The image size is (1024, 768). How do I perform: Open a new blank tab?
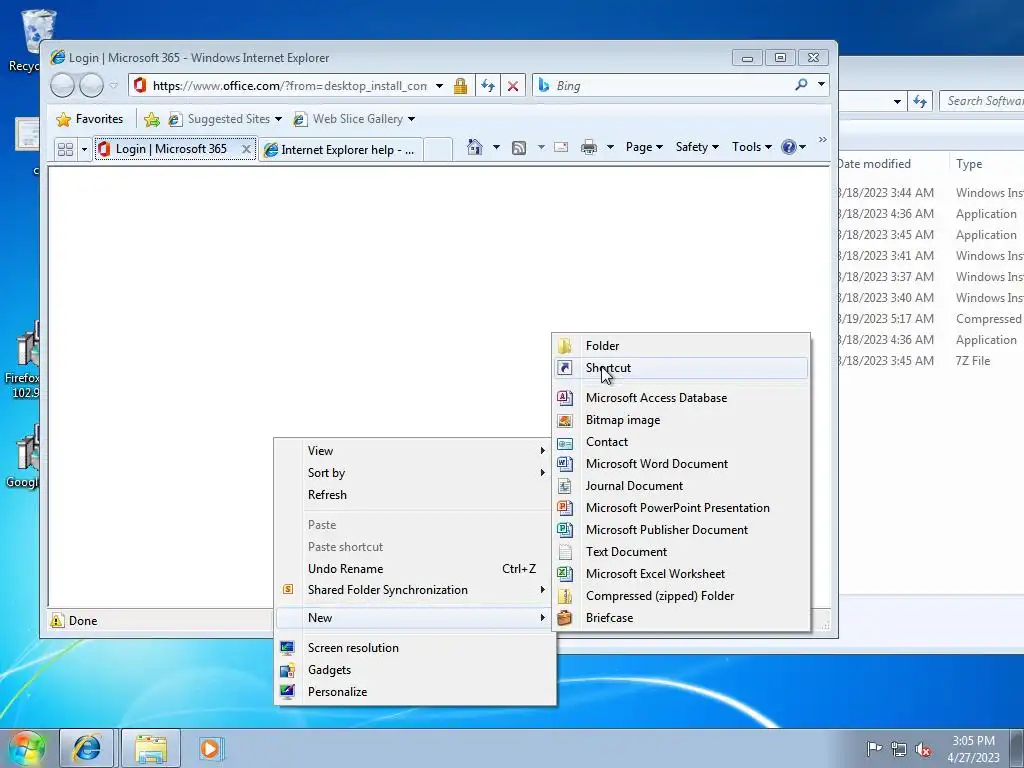tap(438, 150)
